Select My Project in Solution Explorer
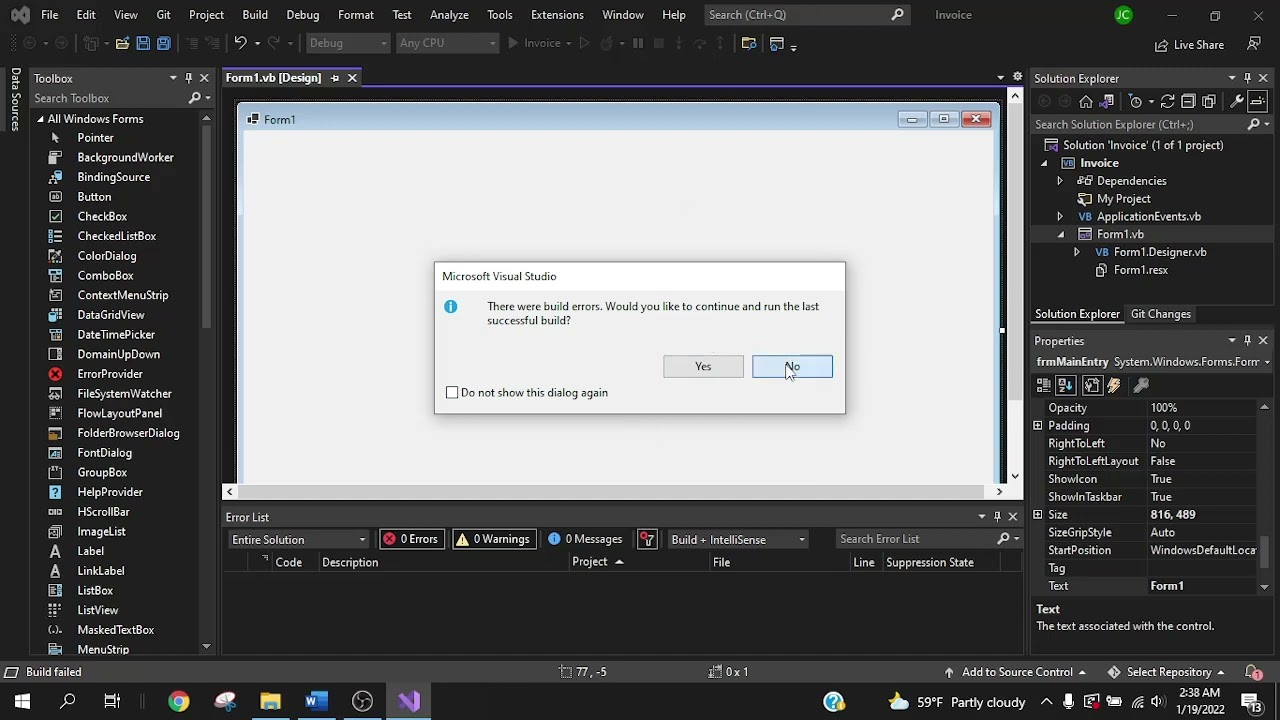Image resolution: width=1280 pixels, height=720 pixels. click(x=1123, y=199)
